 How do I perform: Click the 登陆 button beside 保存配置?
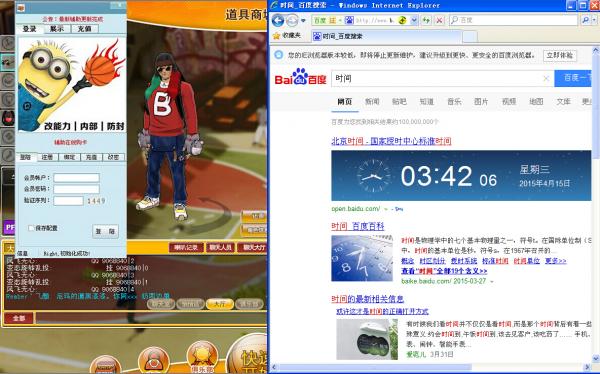tap(105, 231)
